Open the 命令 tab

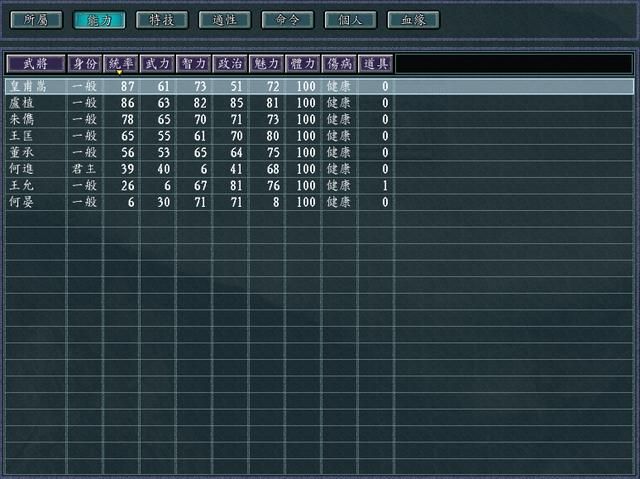click(x=287, y=20)
